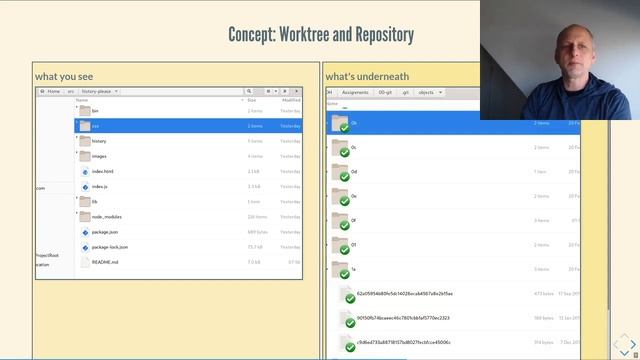Go to the 00-git breadcrumb segment
This screenshot has width=640, height=360.
[x=385, y=93]
